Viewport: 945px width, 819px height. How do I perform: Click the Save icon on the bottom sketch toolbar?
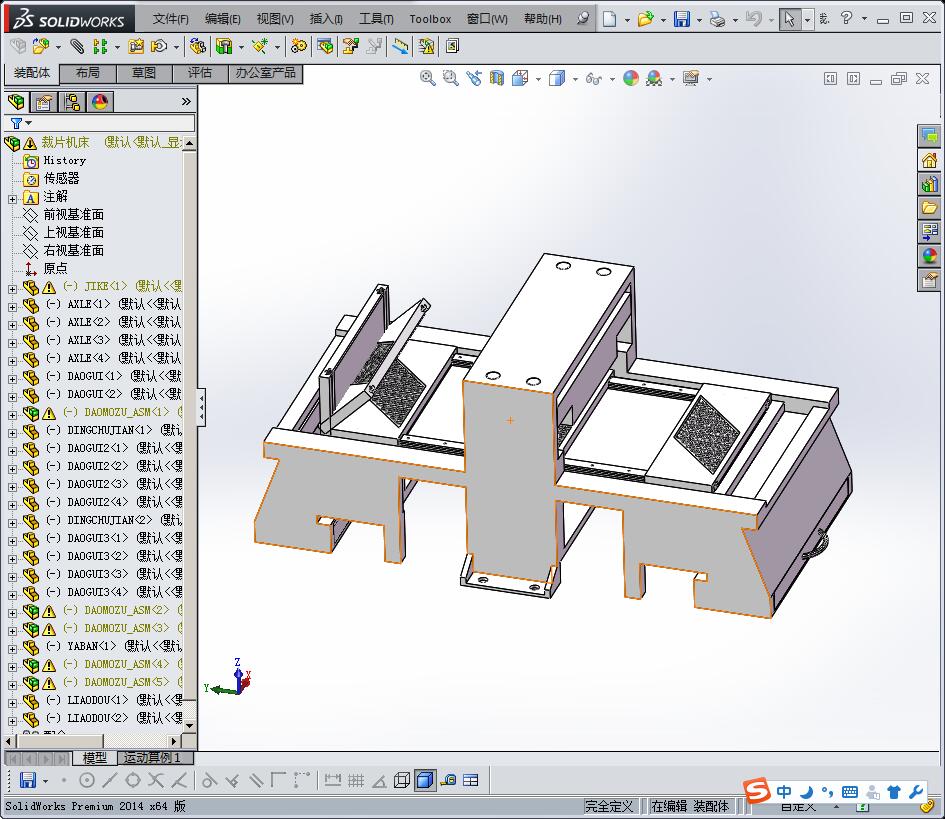pyautogui.click(x=25, y=781)
